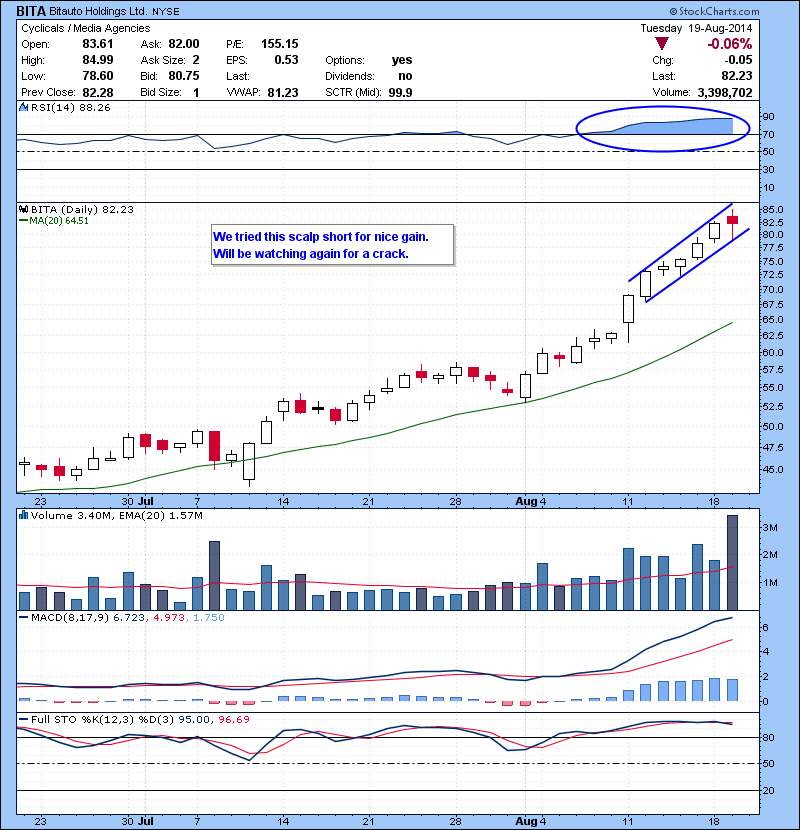This screenshot has height=830, width=800.
Task: Click the Ask price 82.00
Action: 184,44
